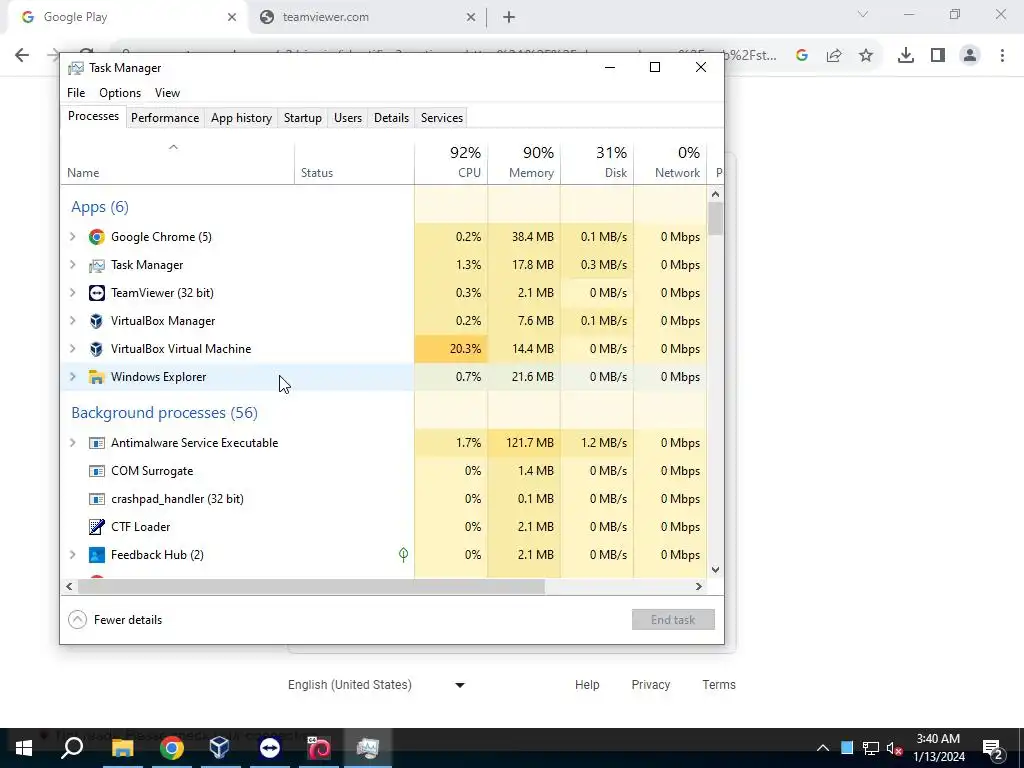Click the crashpad_handler process icon
Image resolution: width=1024 pixels, height=768 pixels.
click(97, 499)
